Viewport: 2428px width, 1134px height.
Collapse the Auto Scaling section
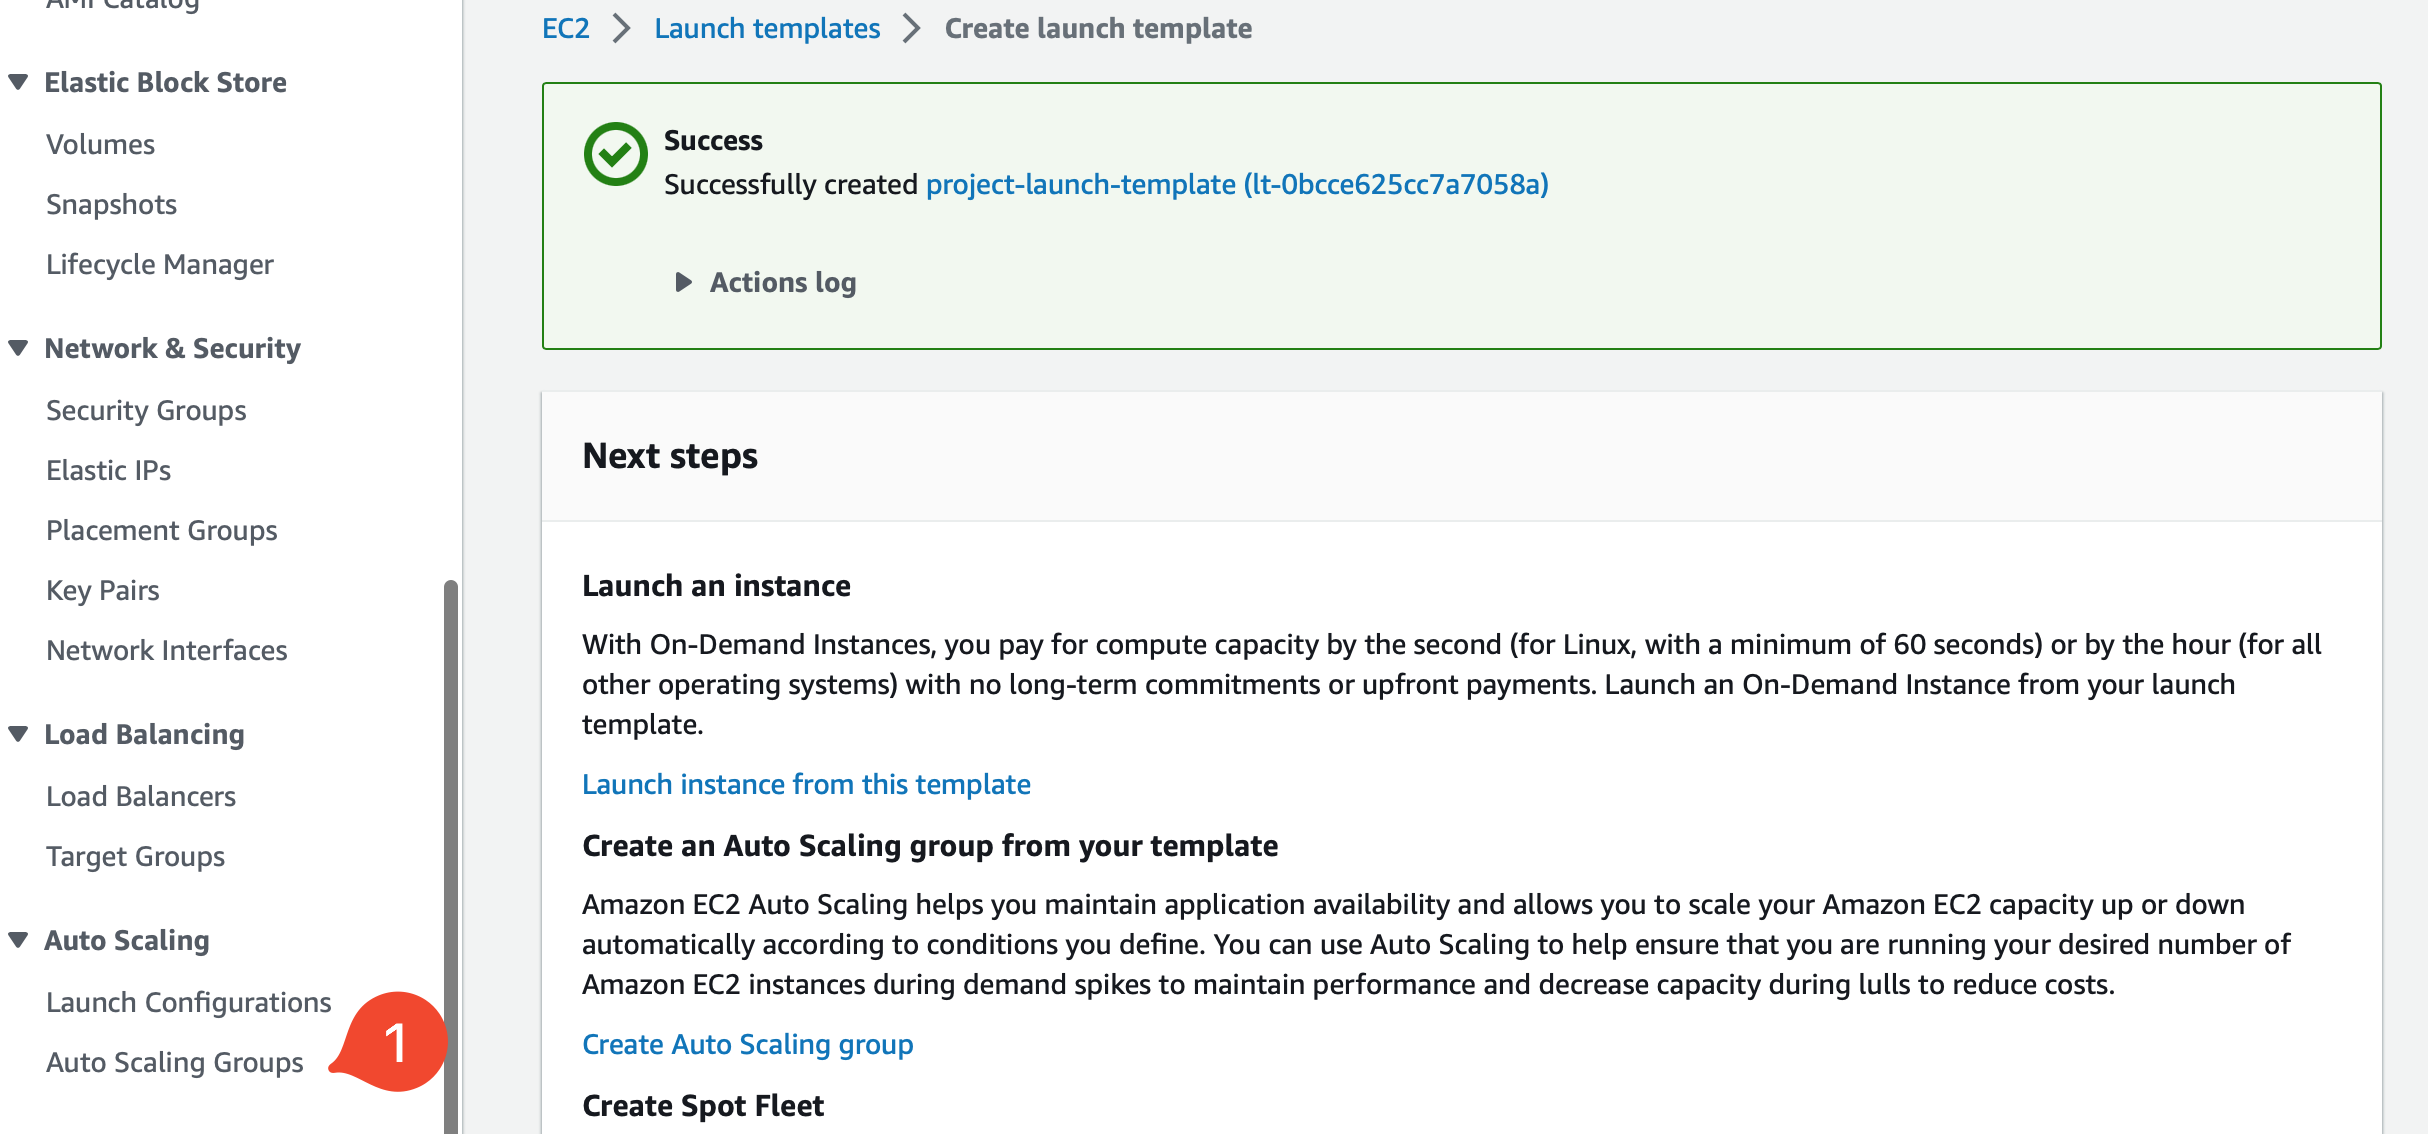click(18, 939)
